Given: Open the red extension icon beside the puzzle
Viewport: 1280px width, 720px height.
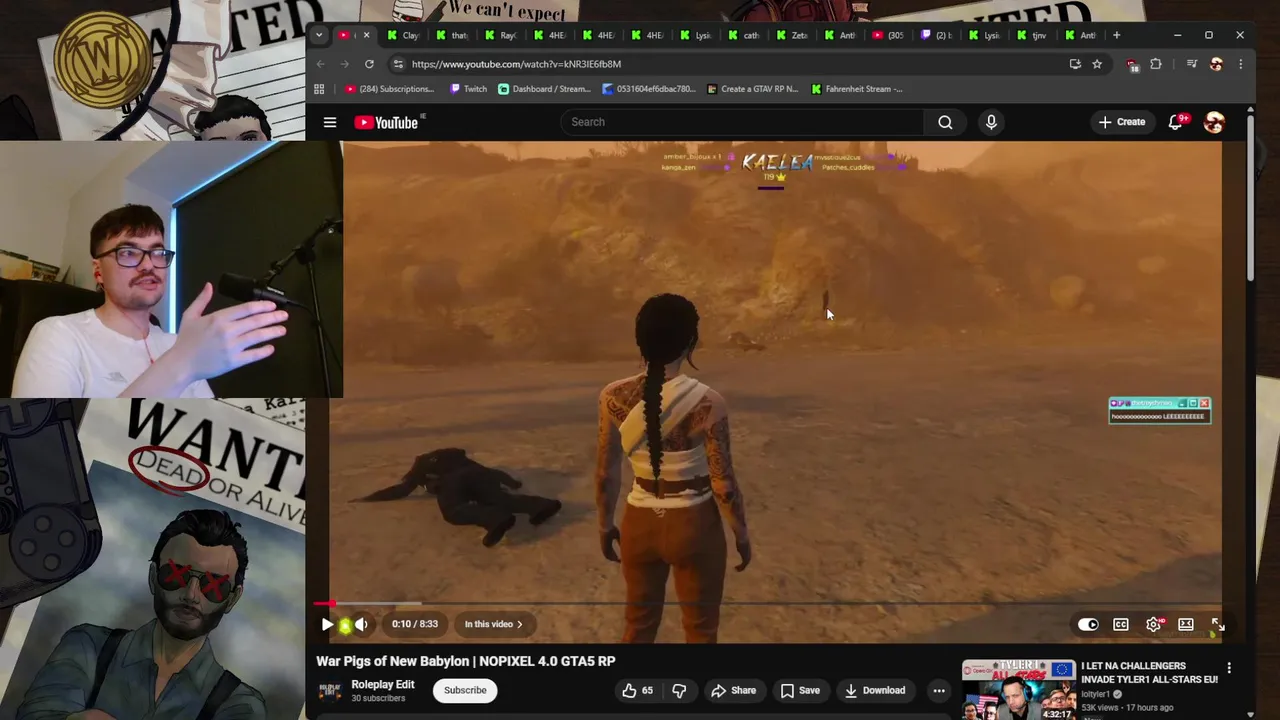Looking at the screenshot, I should tap(1132, 64).
